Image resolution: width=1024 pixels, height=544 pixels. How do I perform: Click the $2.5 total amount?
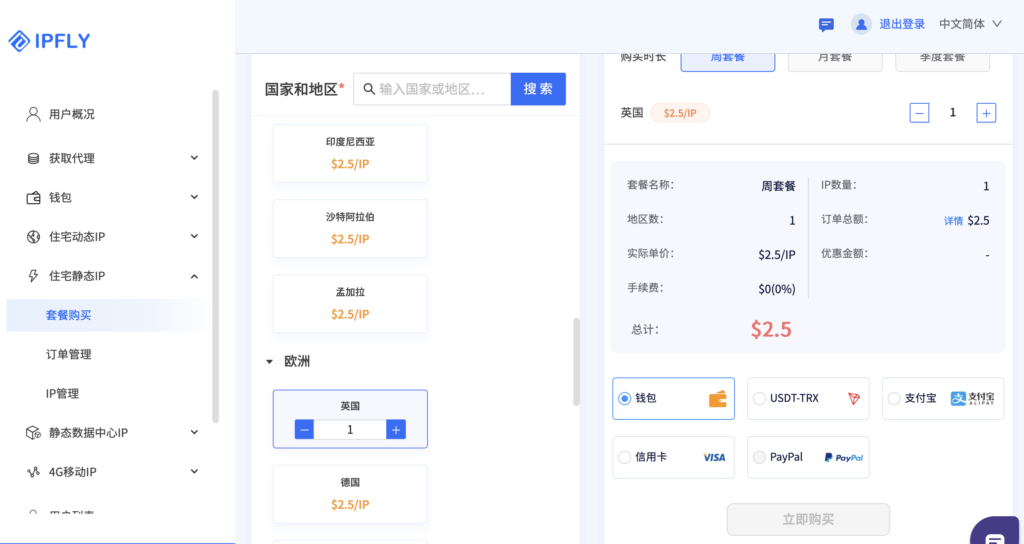coord(771,329)
